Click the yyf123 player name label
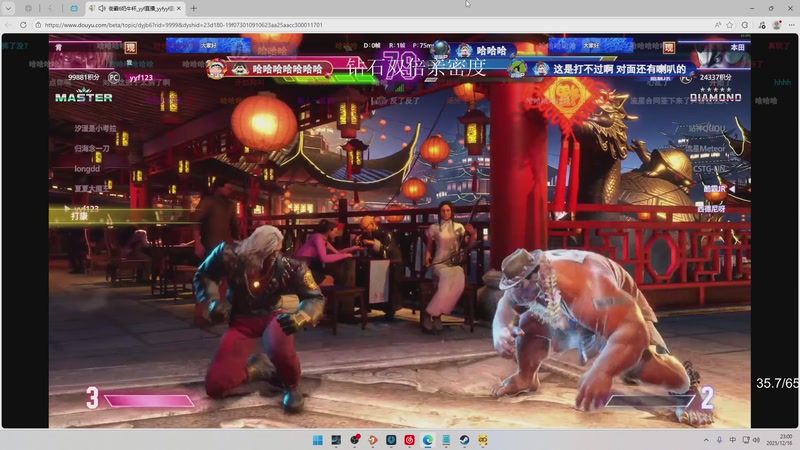 tap(141, 78)
